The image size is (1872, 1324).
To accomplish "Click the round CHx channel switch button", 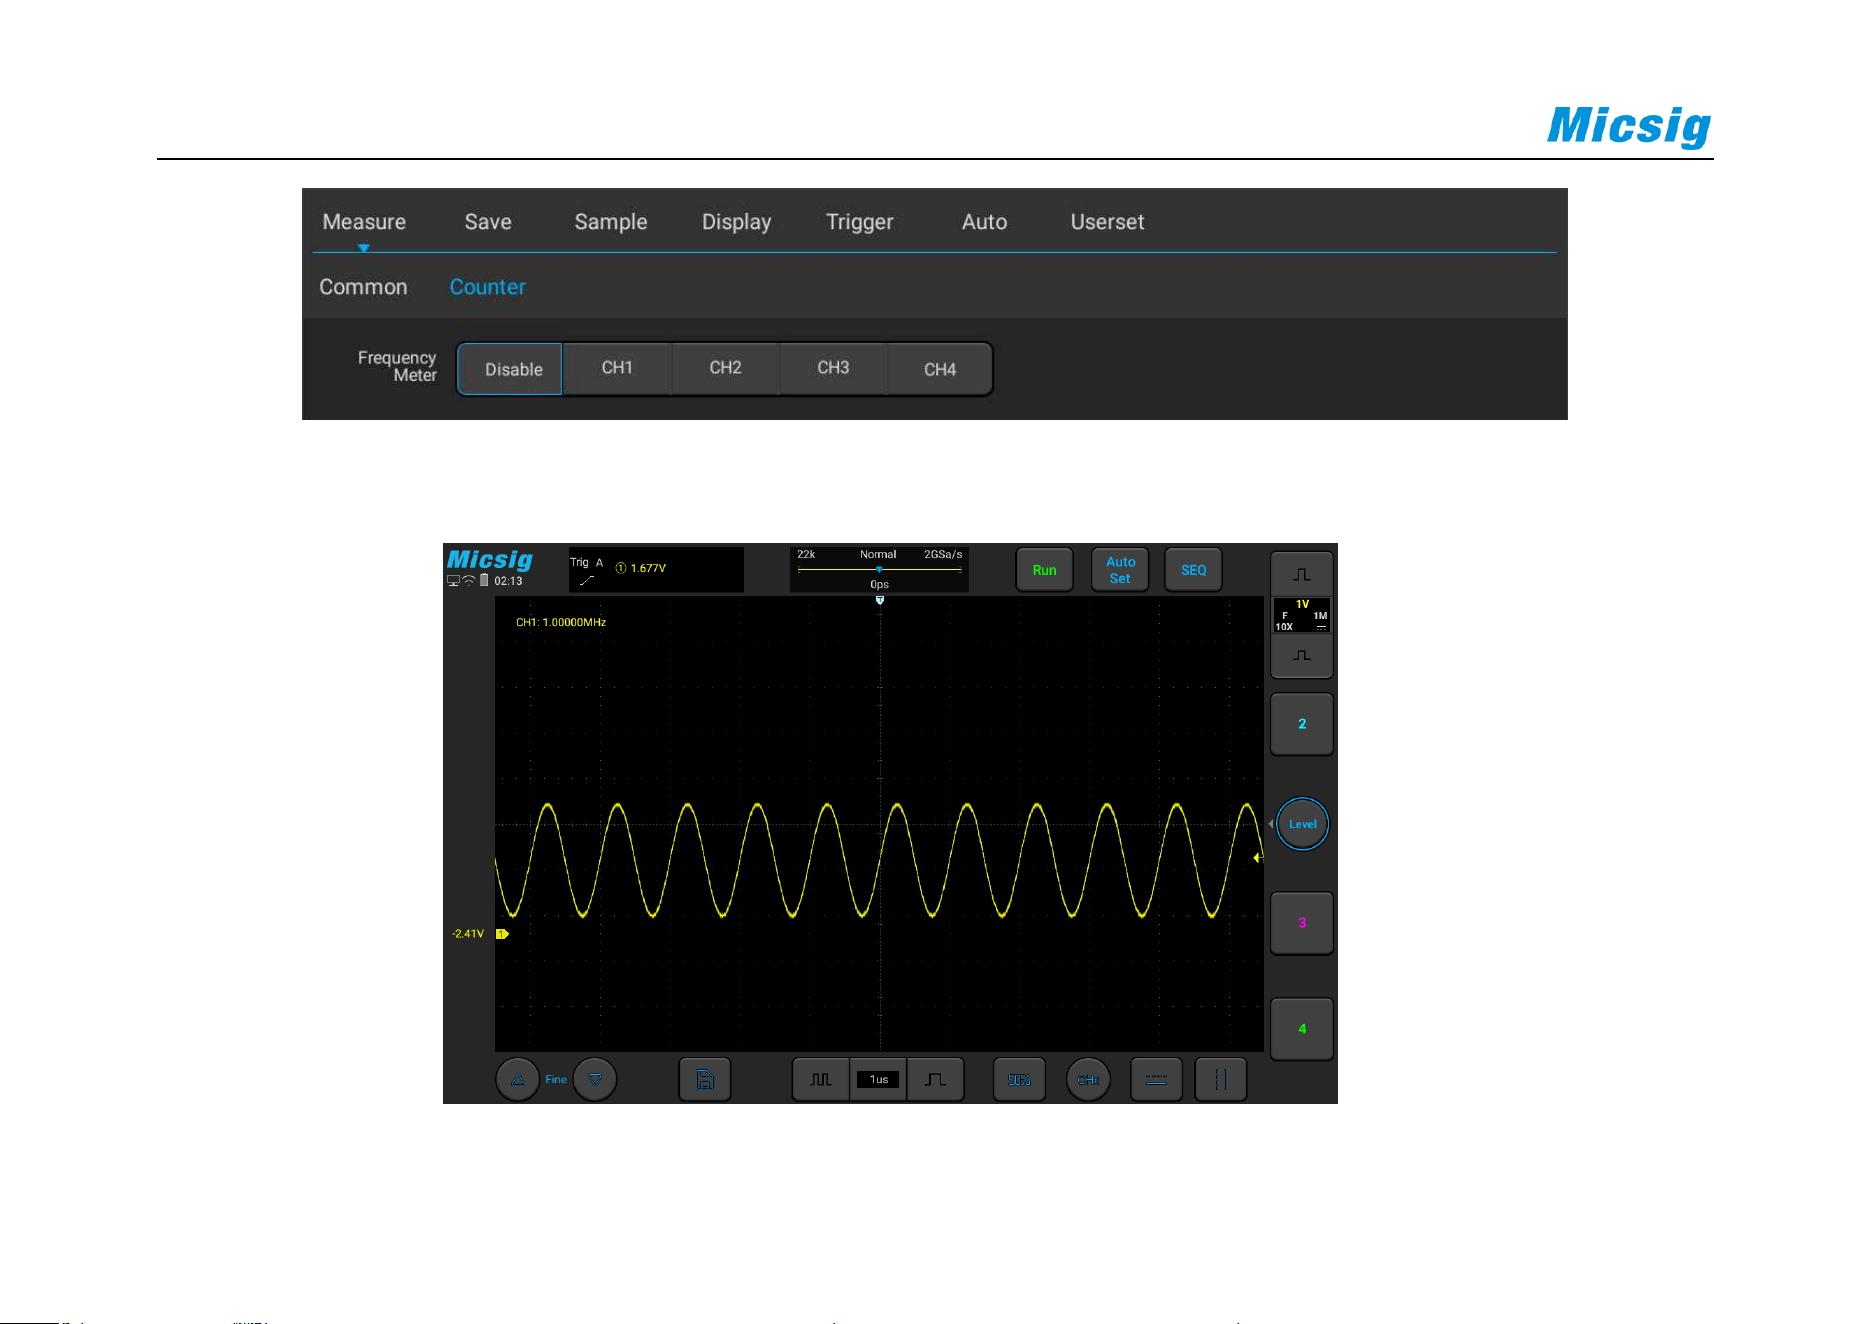I will tap(1088, 1080).
